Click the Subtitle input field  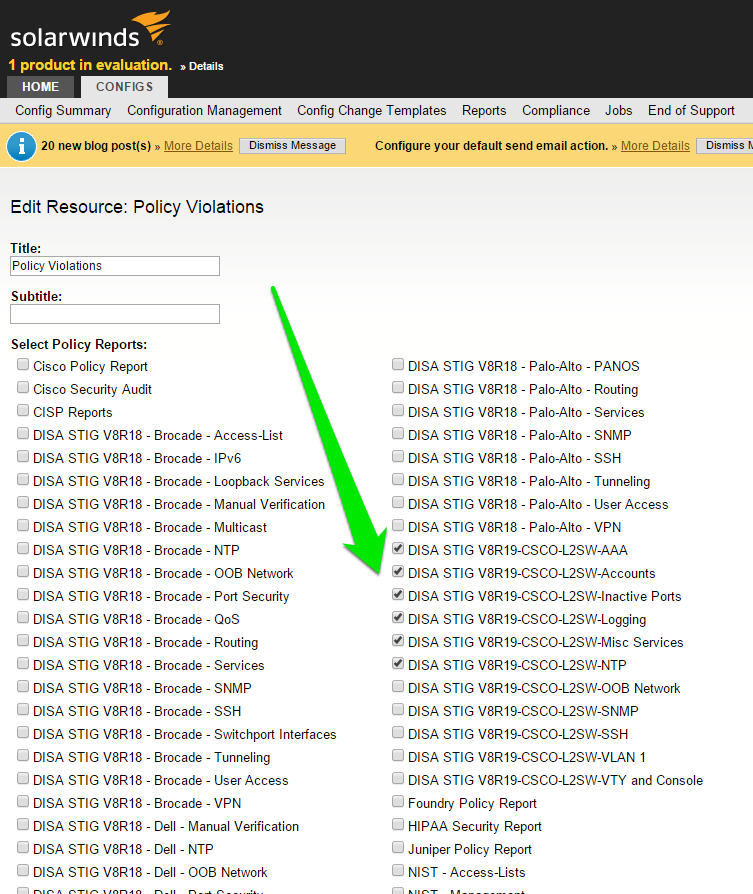115,314
